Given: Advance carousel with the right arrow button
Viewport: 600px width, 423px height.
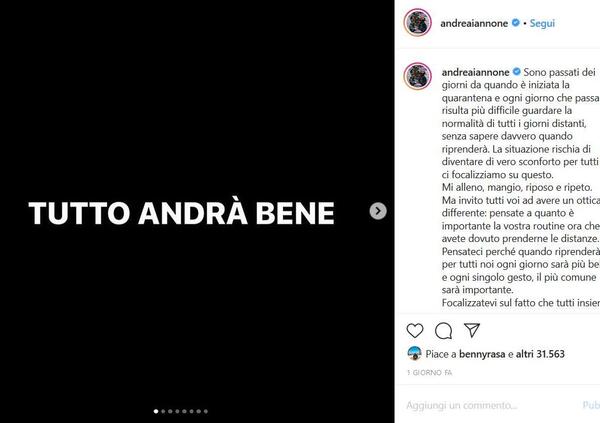Looking at the screenshot, I should tap(378, 211).
